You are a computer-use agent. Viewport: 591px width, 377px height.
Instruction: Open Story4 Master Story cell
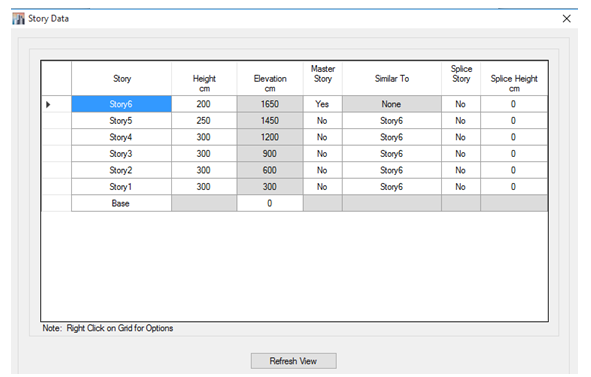tap(323, 137)
